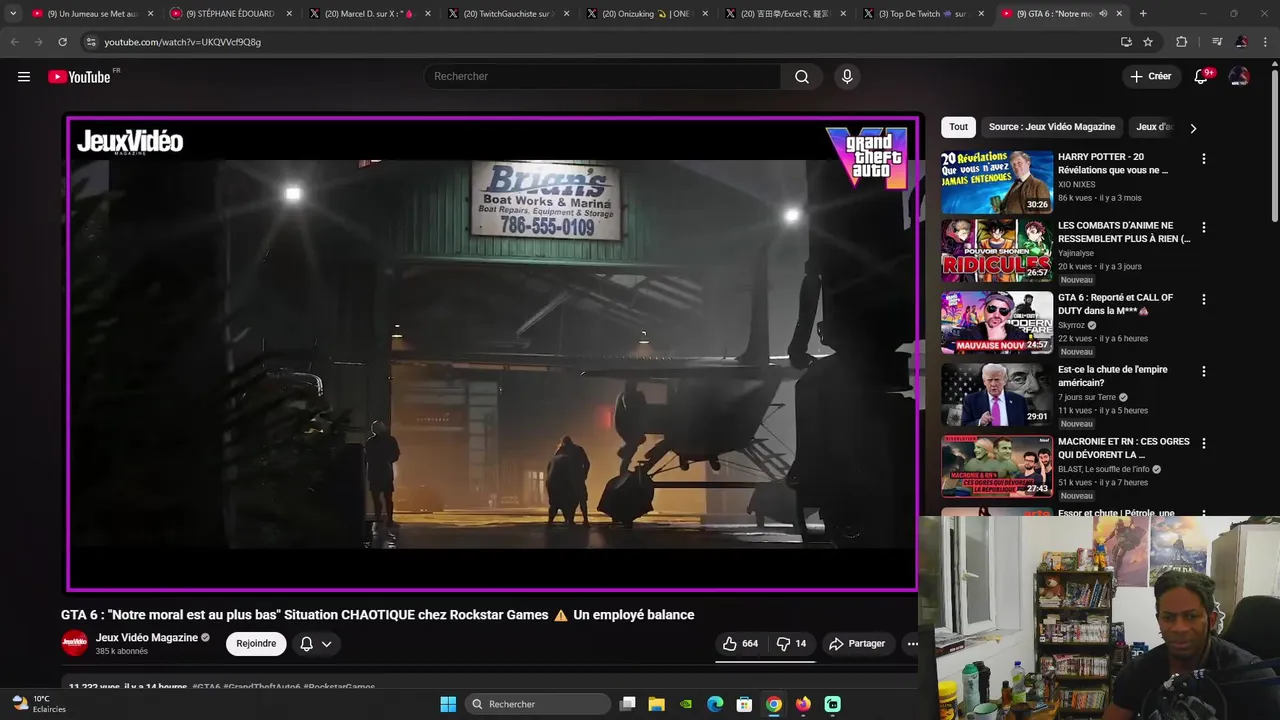The image size is (1280, 720).
Task: Open GTA 6 Reporté CALL OF DUTY thumbnail
Action: click(996, 322)
